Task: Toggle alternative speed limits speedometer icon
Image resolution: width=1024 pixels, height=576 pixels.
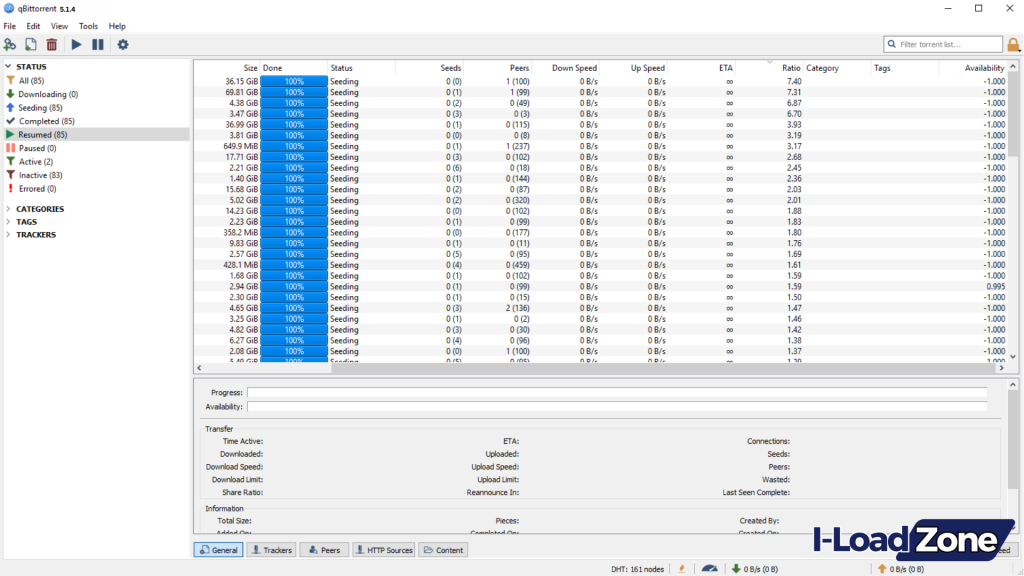Action: tap(709, 569)
